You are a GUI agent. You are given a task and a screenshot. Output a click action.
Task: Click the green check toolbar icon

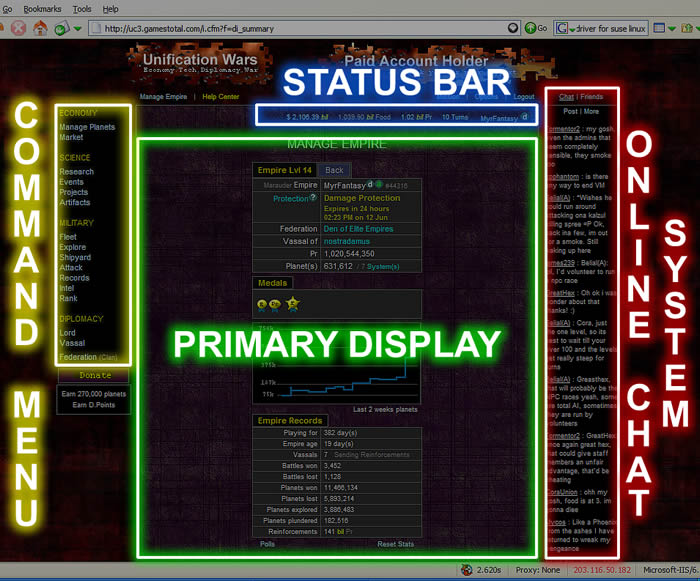tap(61, 28)
